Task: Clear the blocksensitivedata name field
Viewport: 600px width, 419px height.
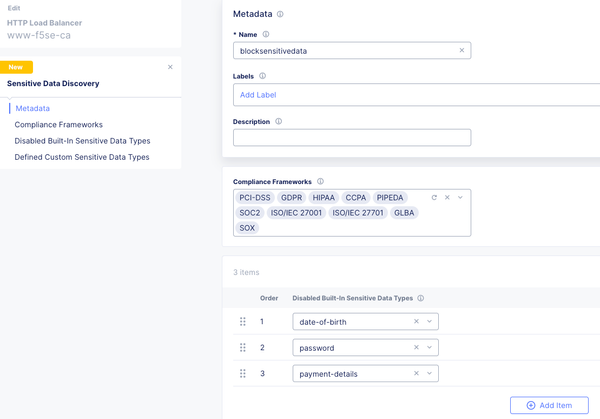Action: [461, 50]
